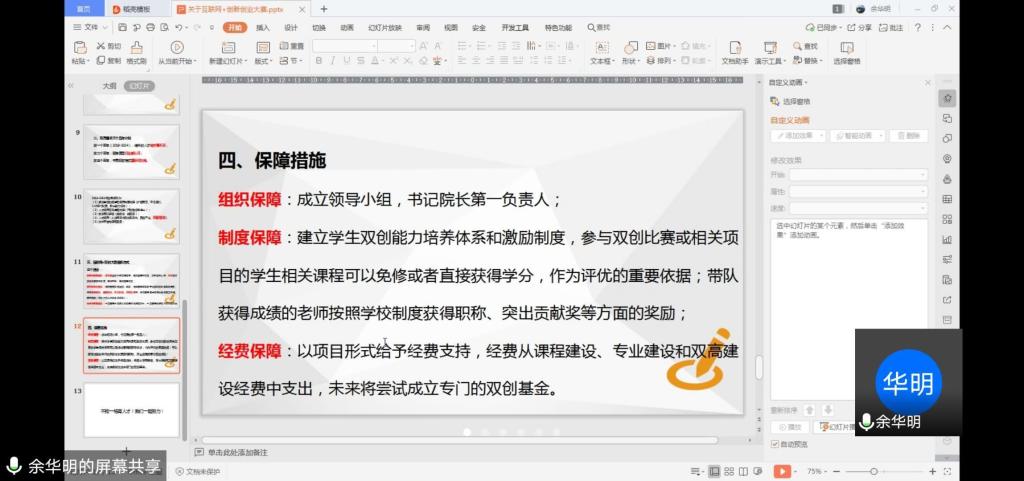Screen dimensions: 1024x481
Task: Start slideshow with the orange play button
Action: point(783,471)
